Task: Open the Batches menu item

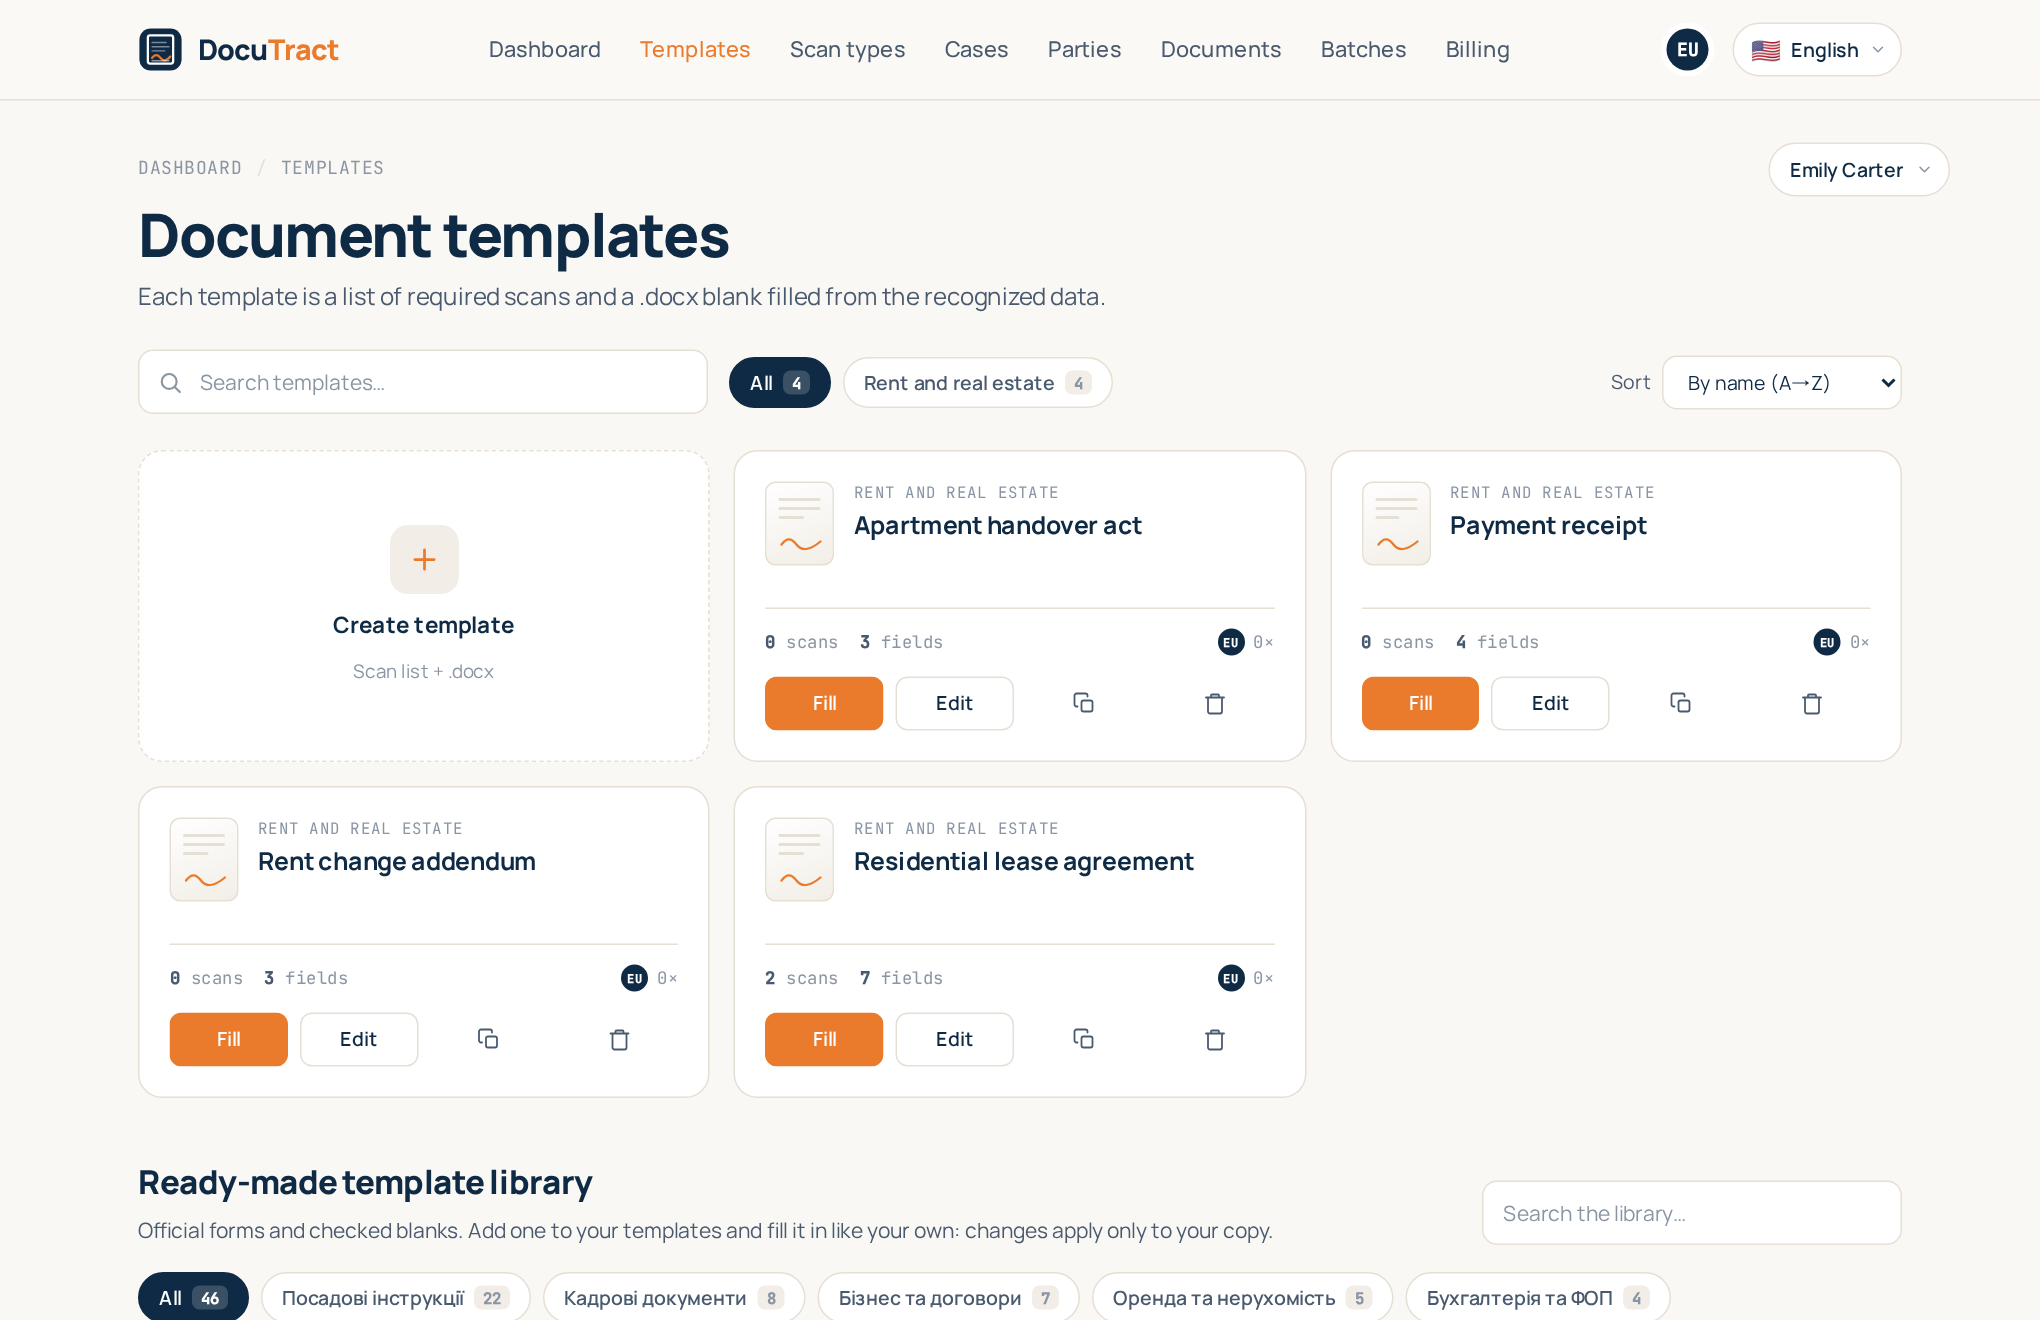Action: click(1363, 50)
